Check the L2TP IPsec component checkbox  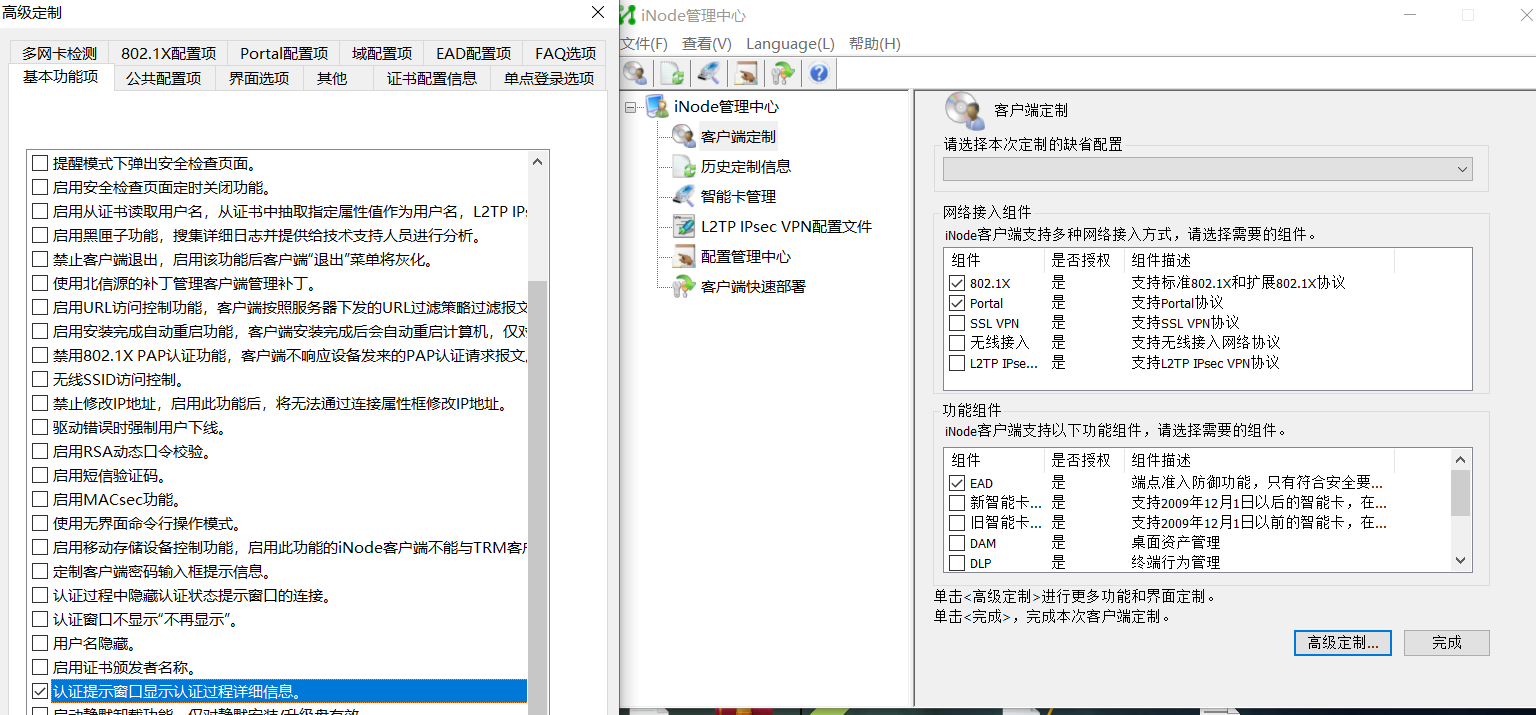(957, 363)
